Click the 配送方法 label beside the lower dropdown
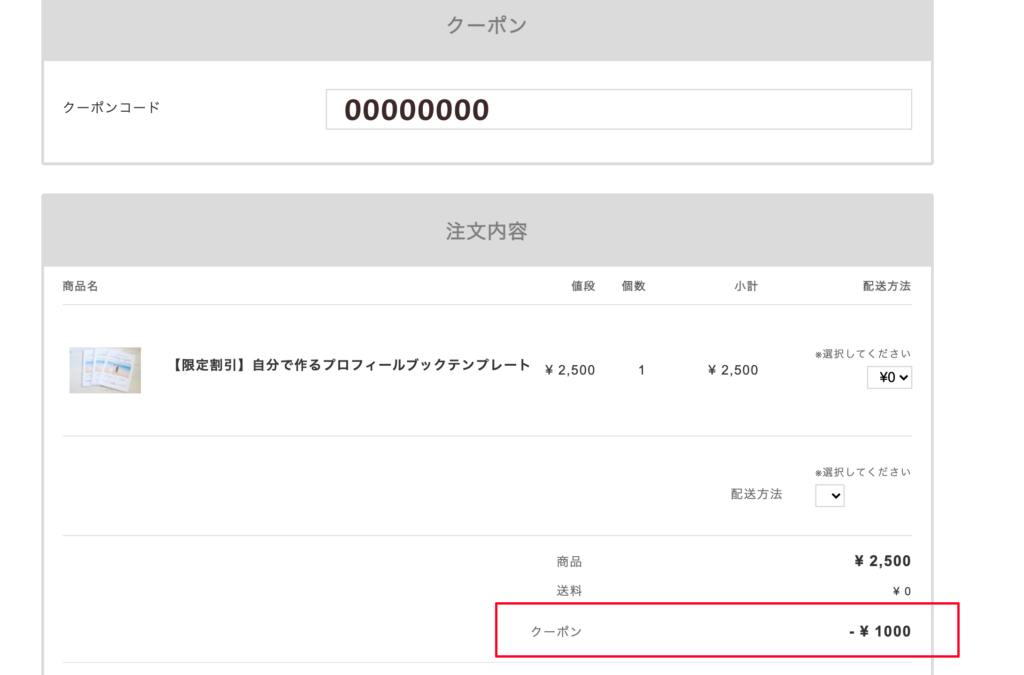 point(756,494)
